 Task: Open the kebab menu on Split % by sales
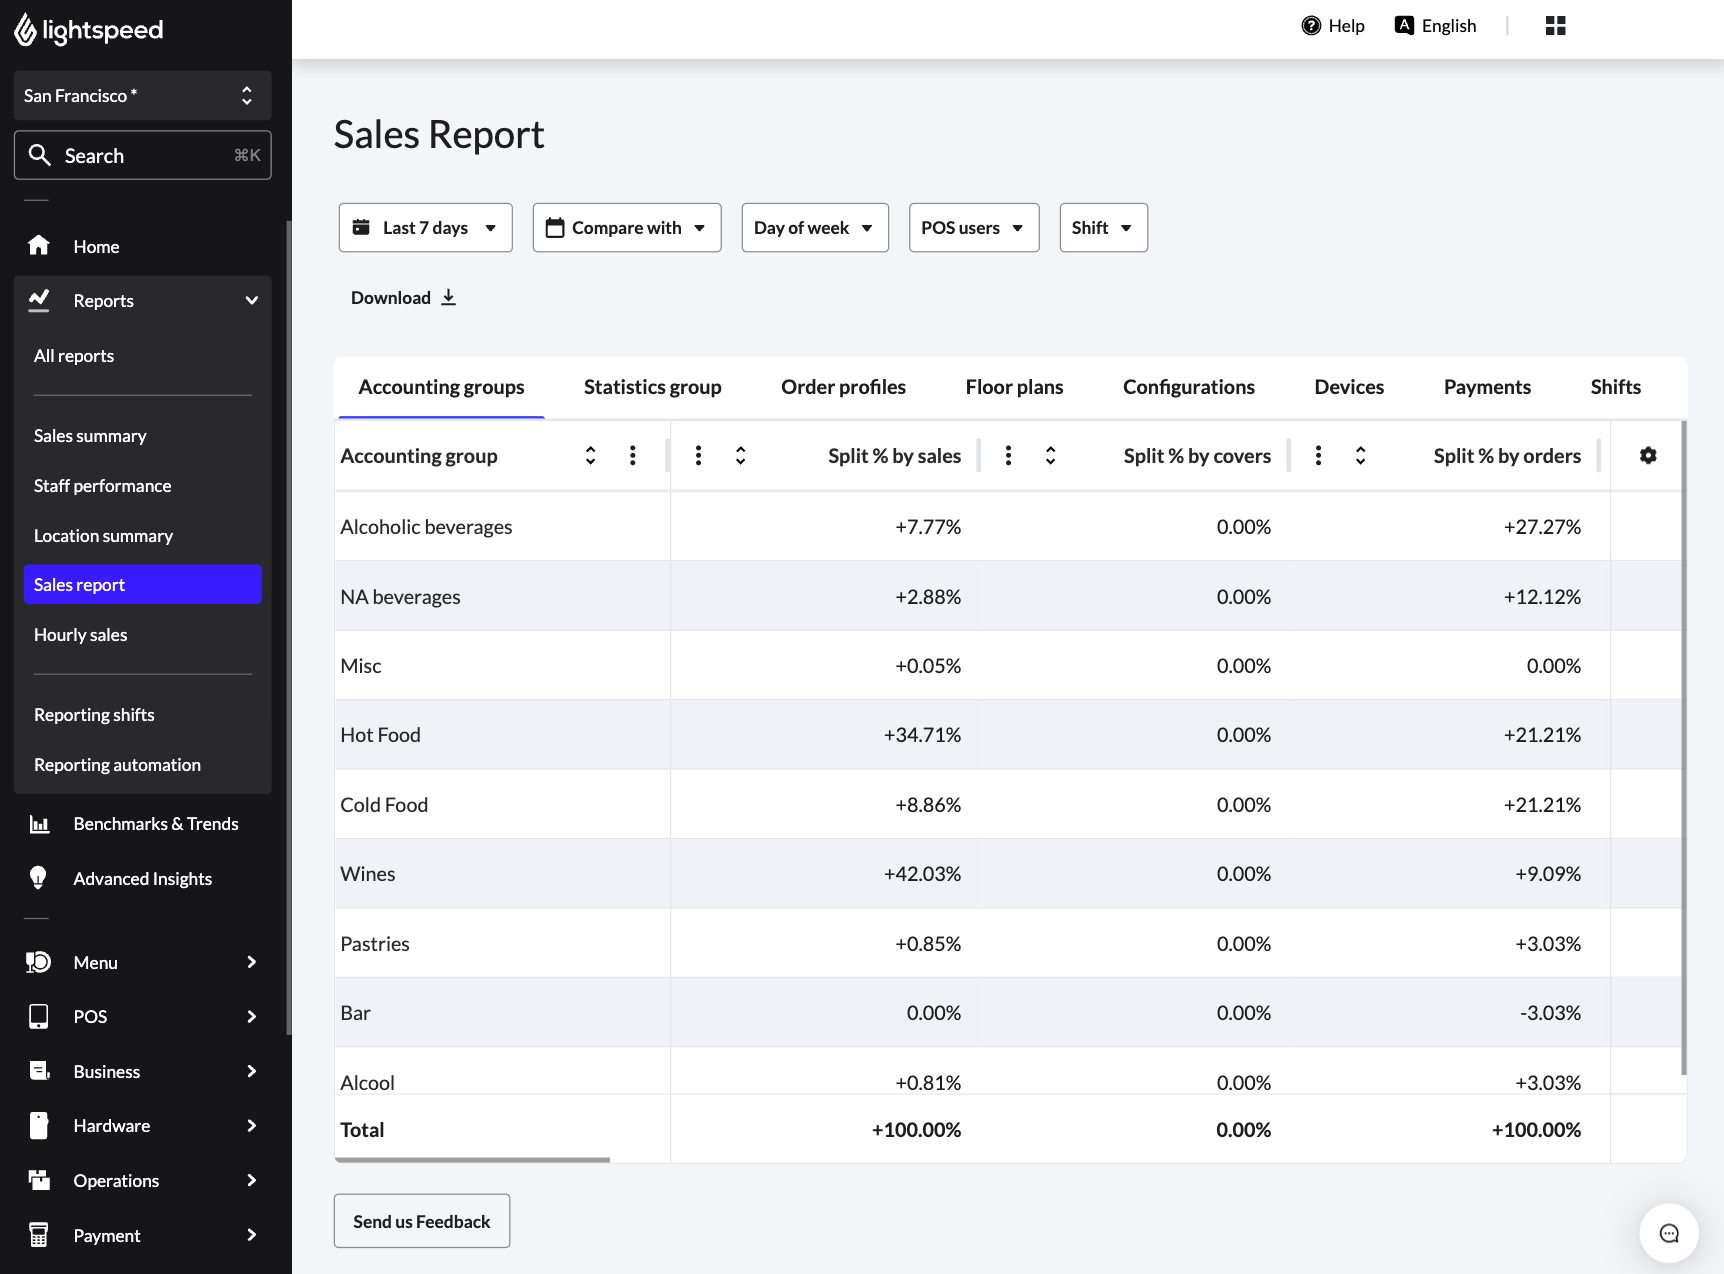[698, 455]
